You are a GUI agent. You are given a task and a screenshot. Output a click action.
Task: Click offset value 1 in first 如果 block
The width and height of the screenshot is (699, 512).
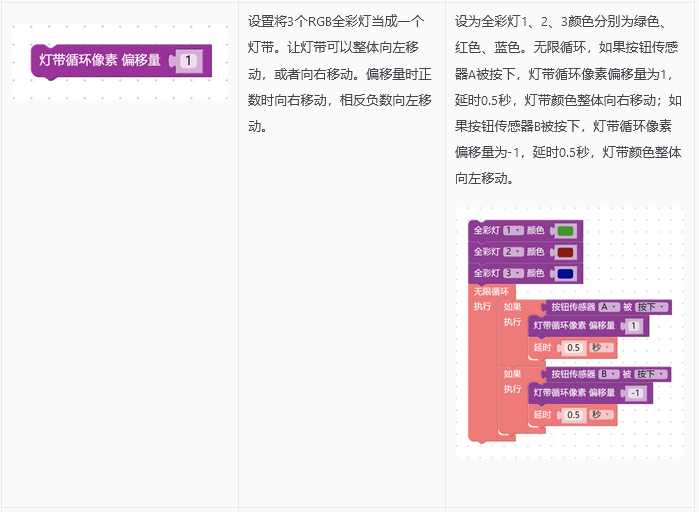(x=633, y=326)
